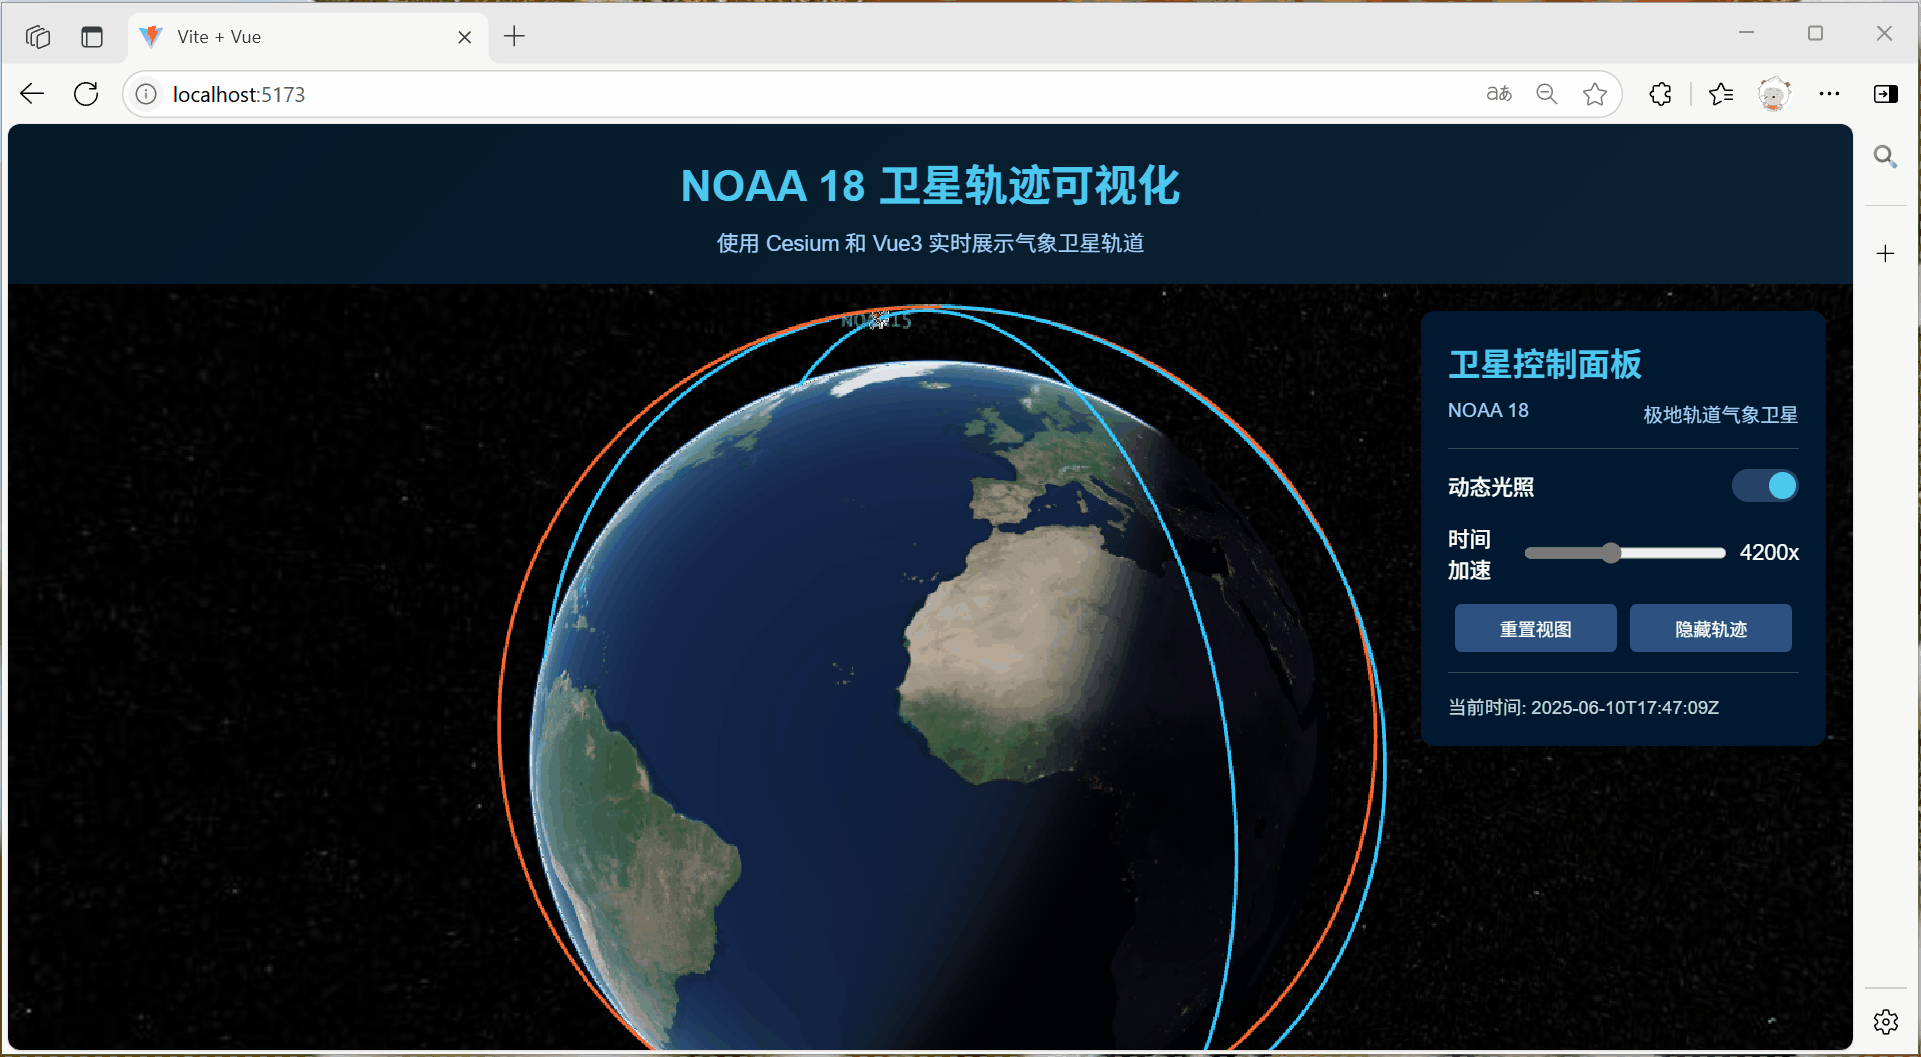Open the browser workspaces icon
This screenshot has width=1921, height=1057.
click(x=38, y=37)
